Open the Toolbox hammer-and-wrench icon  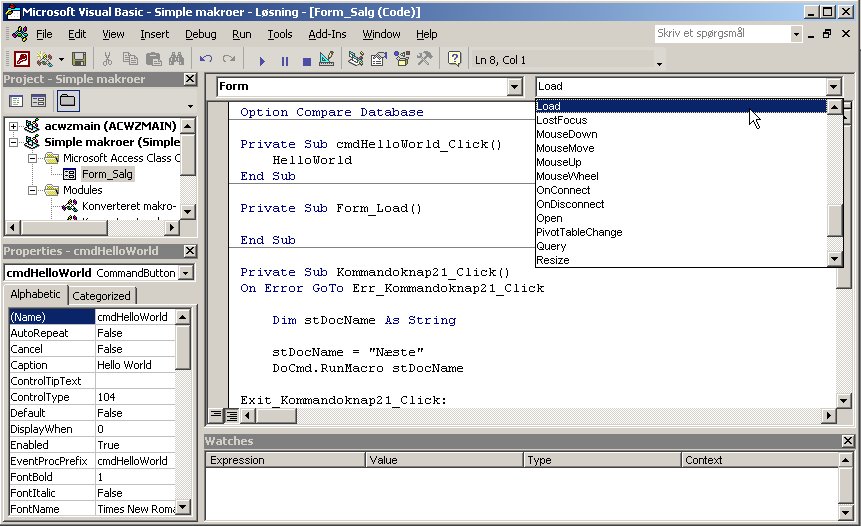pos(424,60)
